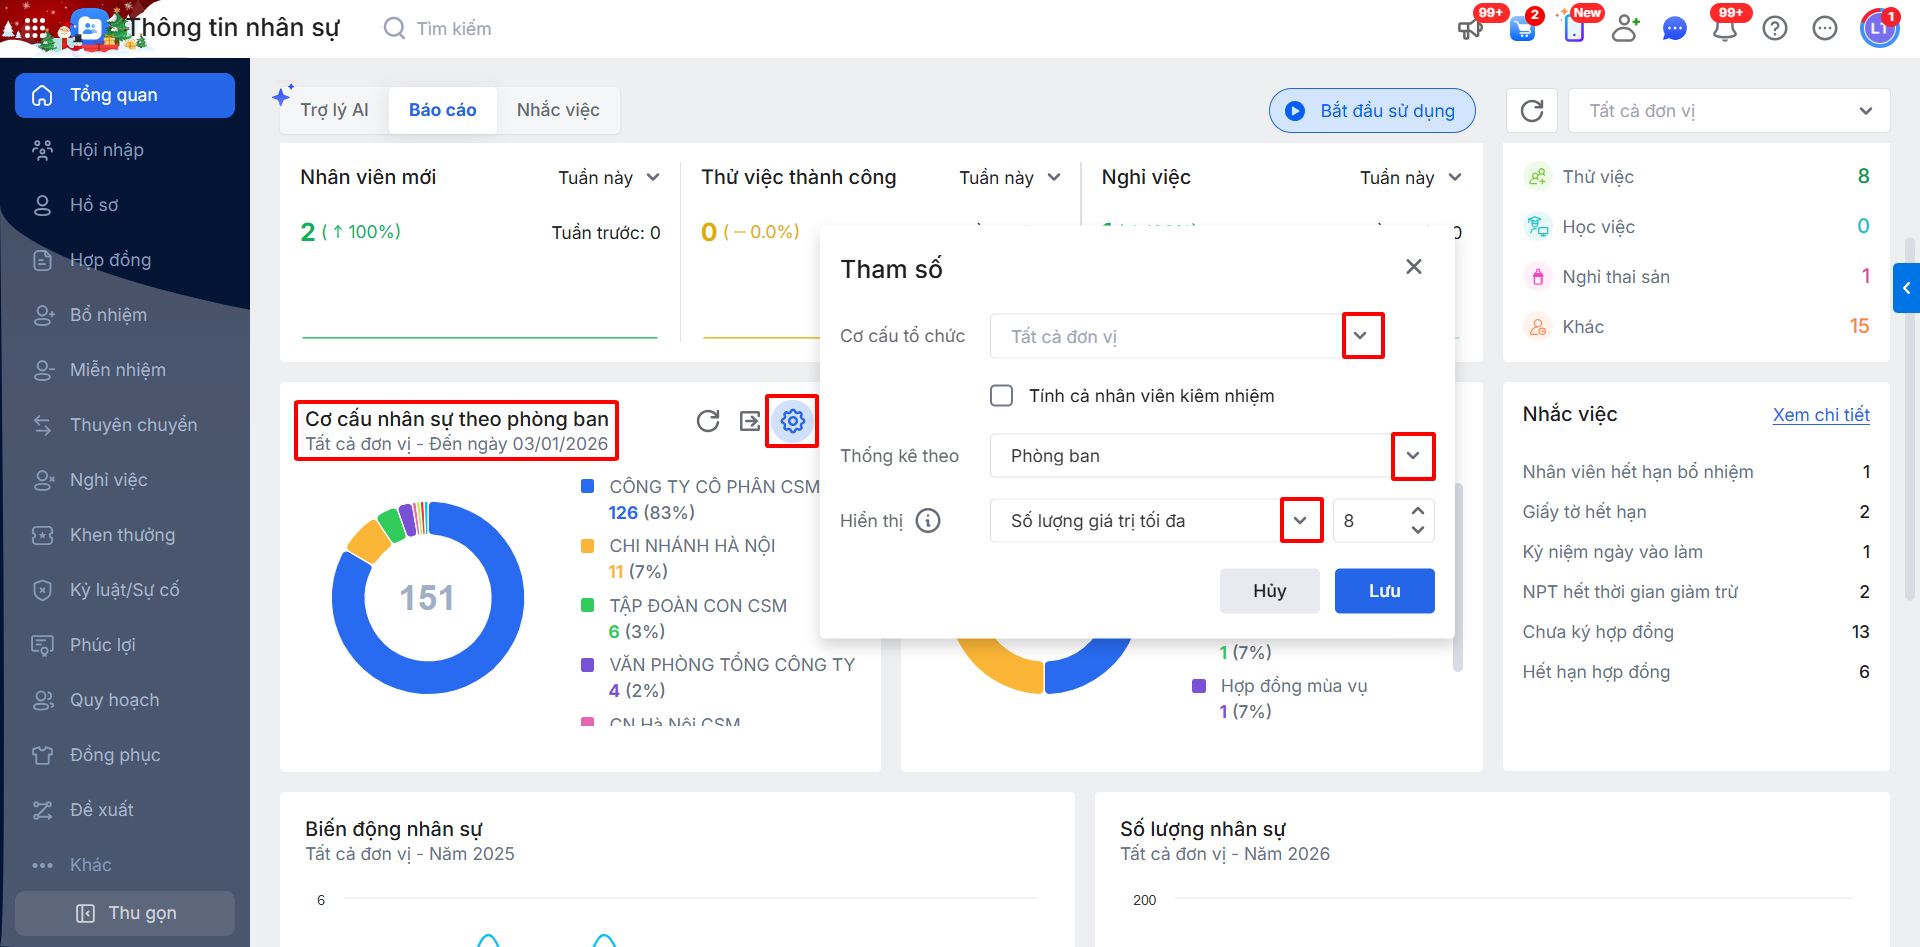Click the notification bell icon
1920x947 pixels.
(1724, 28)
